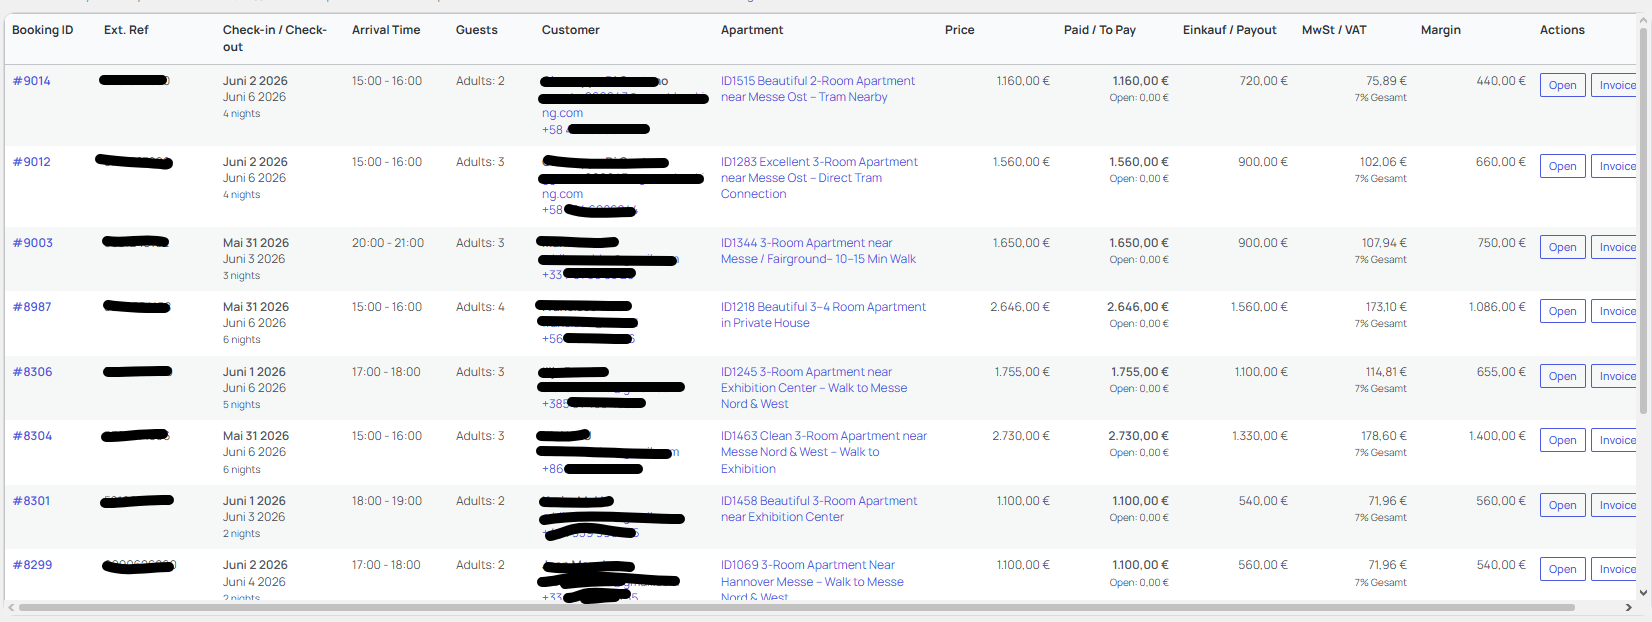This screenshot has width=1652, height=622.
Task: Click Invoice button for booking #9014
Action: pyautogui.click(x=1615, y=85)
